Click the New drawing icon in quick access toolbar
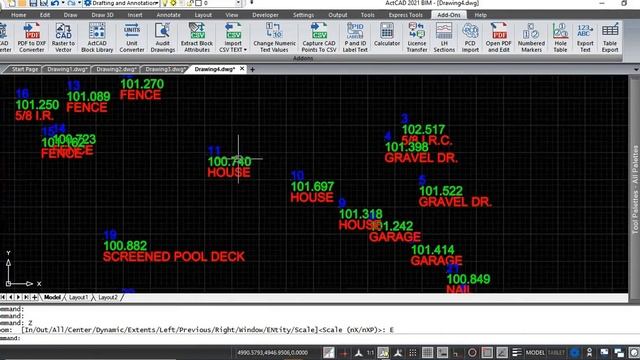Screen dimensions: 640x360 pos(12,3)
